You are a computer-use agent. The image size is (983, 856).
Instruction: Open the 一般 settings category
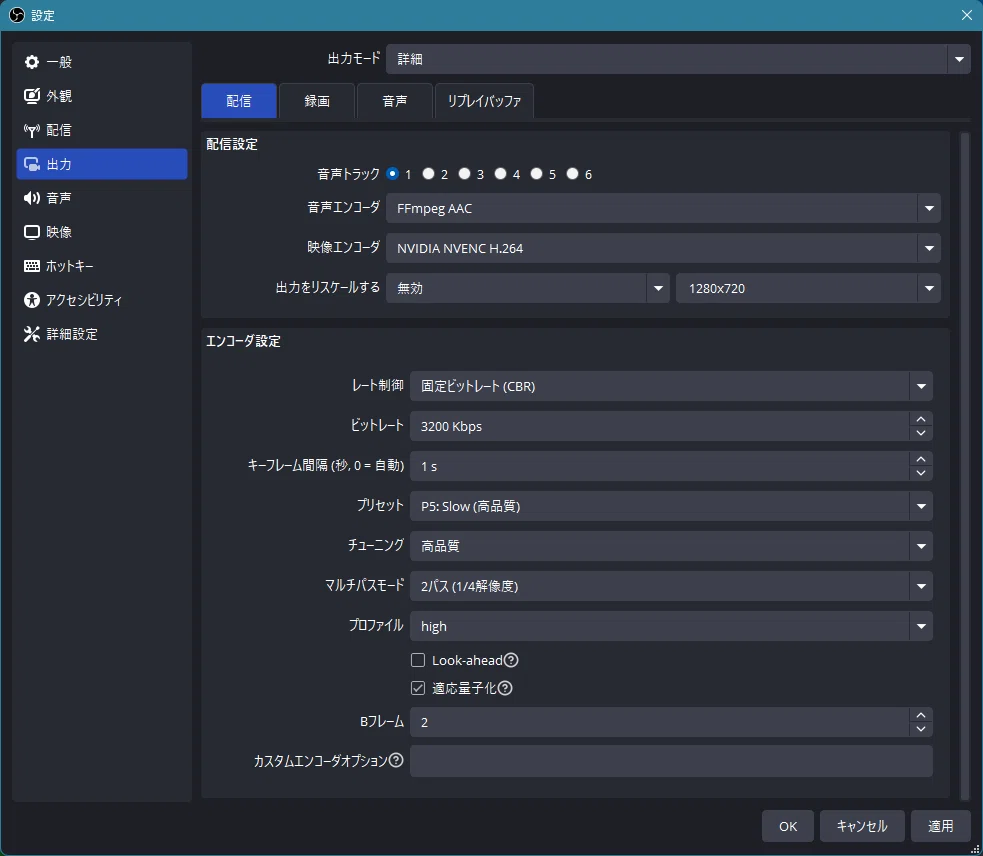pos(102,62)
